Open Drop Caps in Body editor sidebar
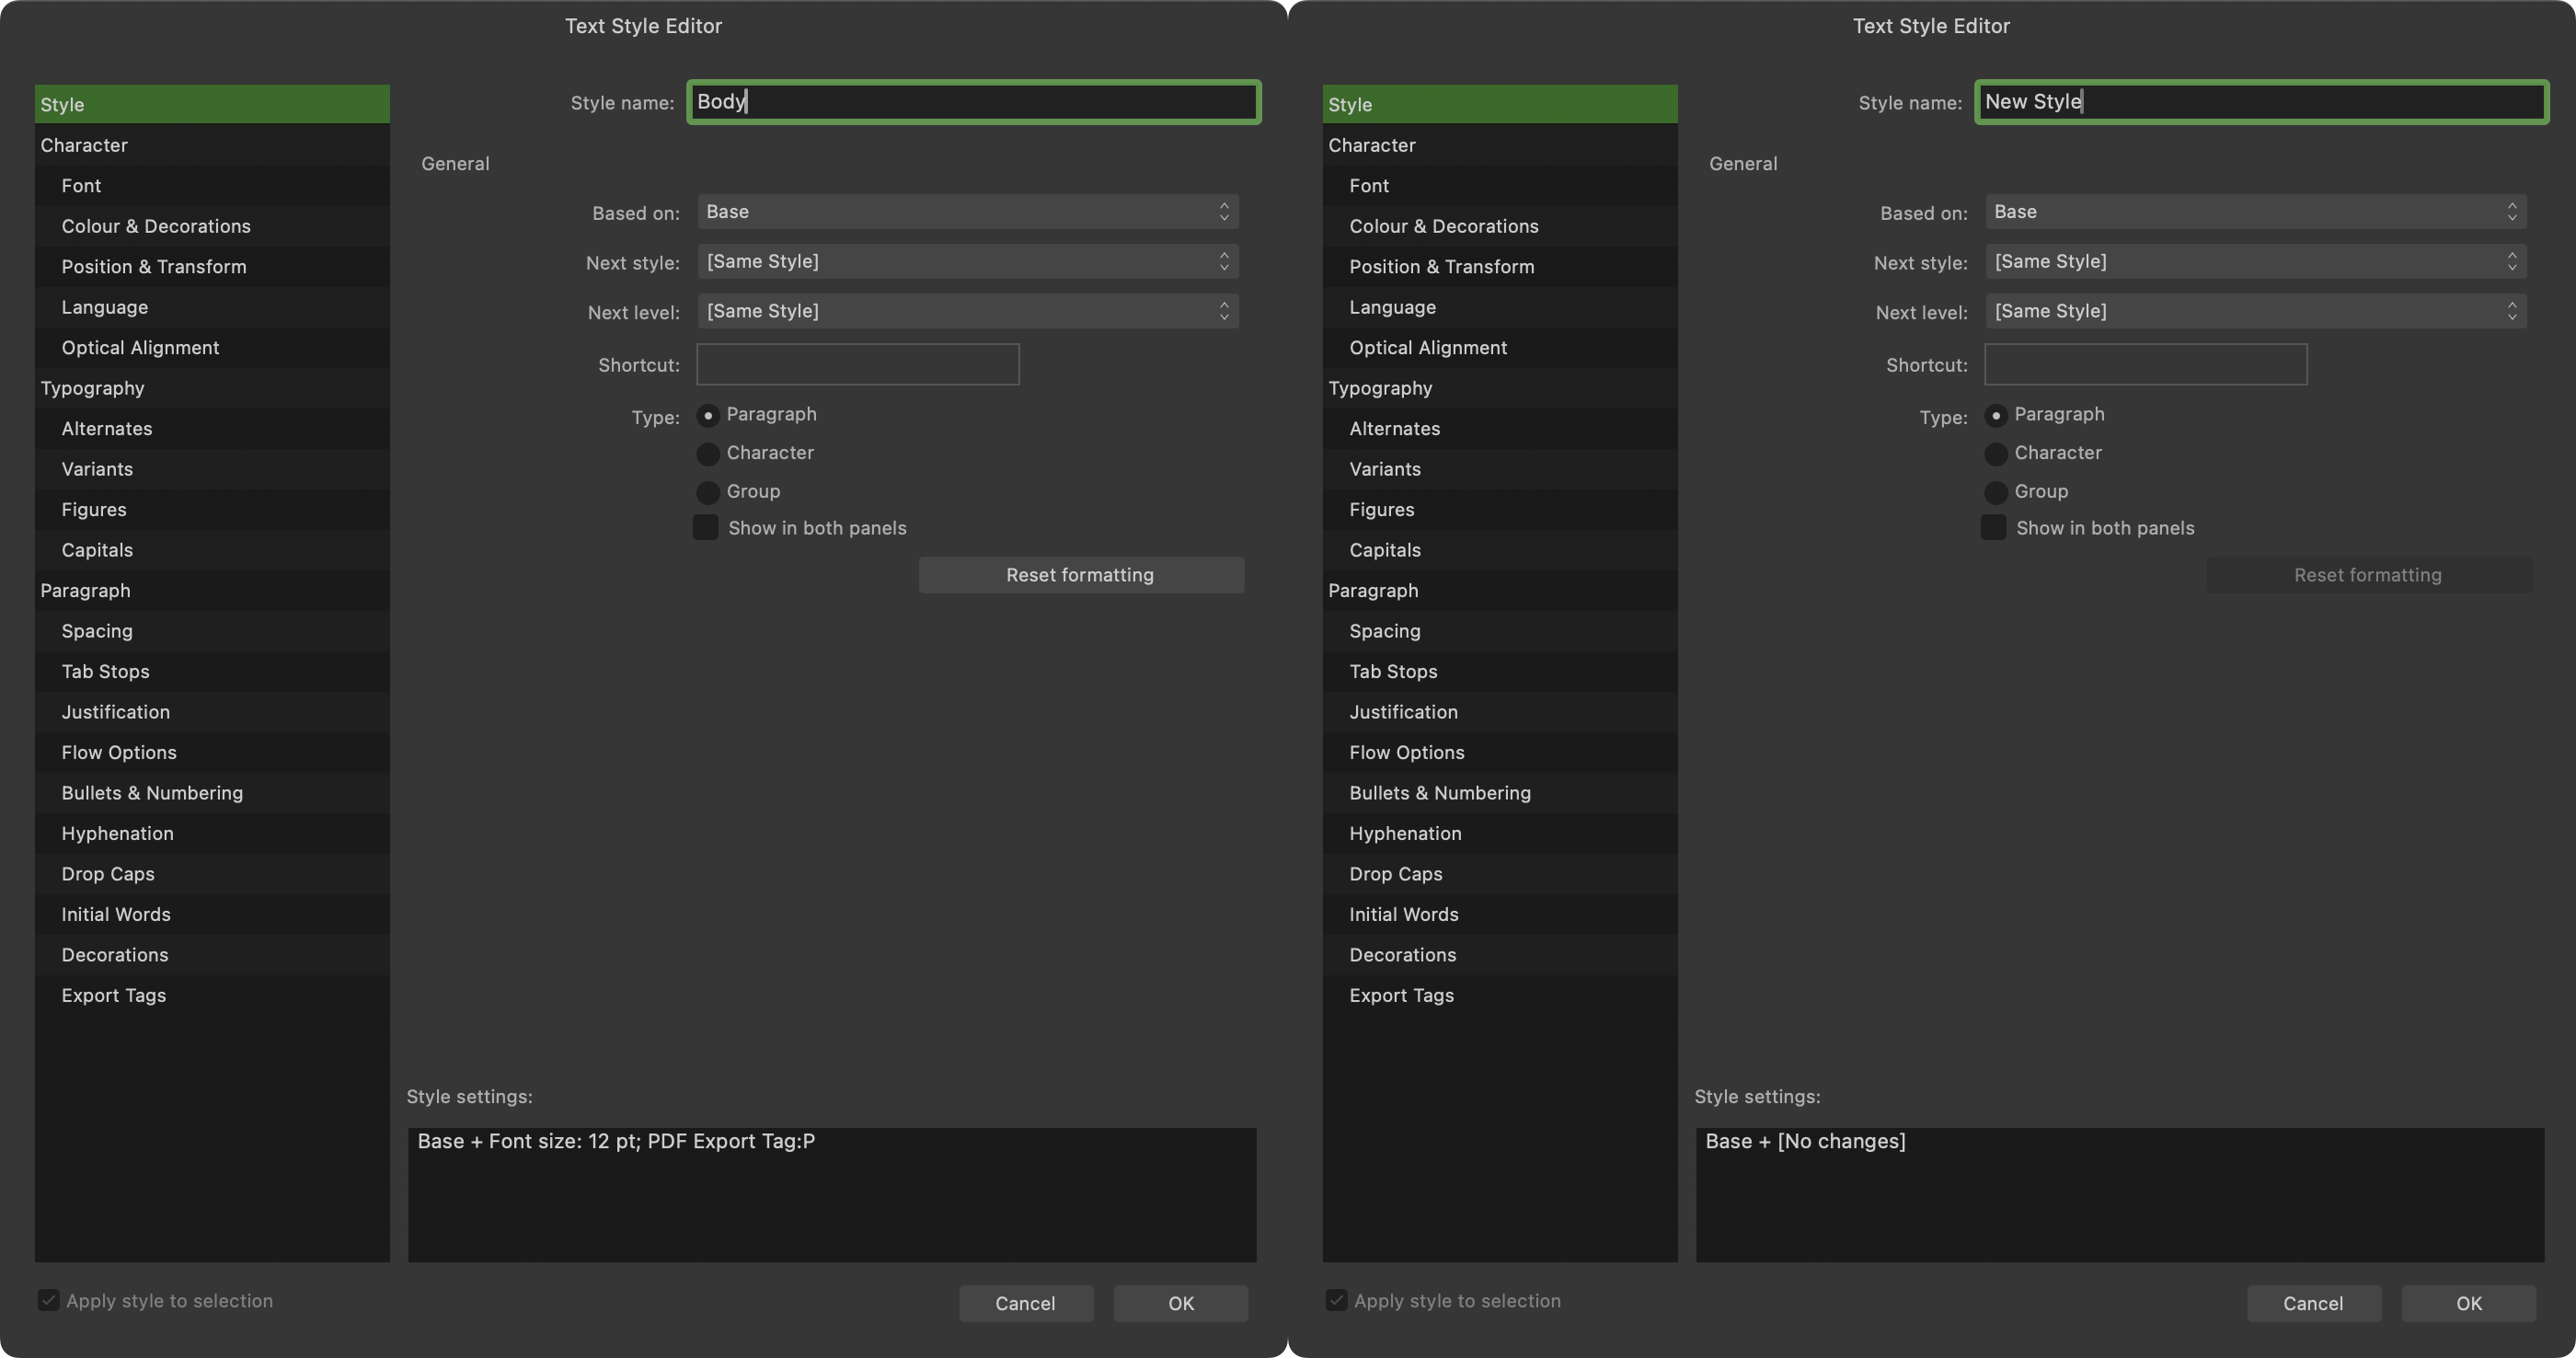This screenshot has width=2576, height=1358. pos(212,874)
